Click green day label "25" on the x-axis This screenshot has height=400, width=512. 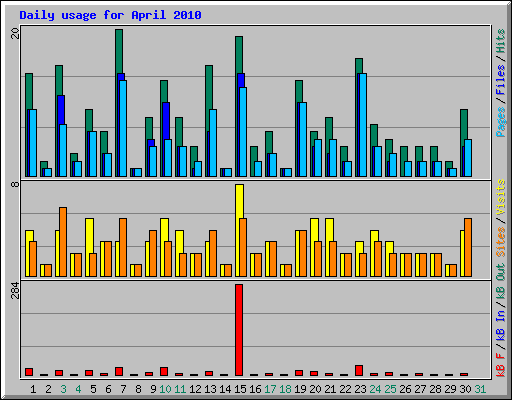click(x=390, y=389)
